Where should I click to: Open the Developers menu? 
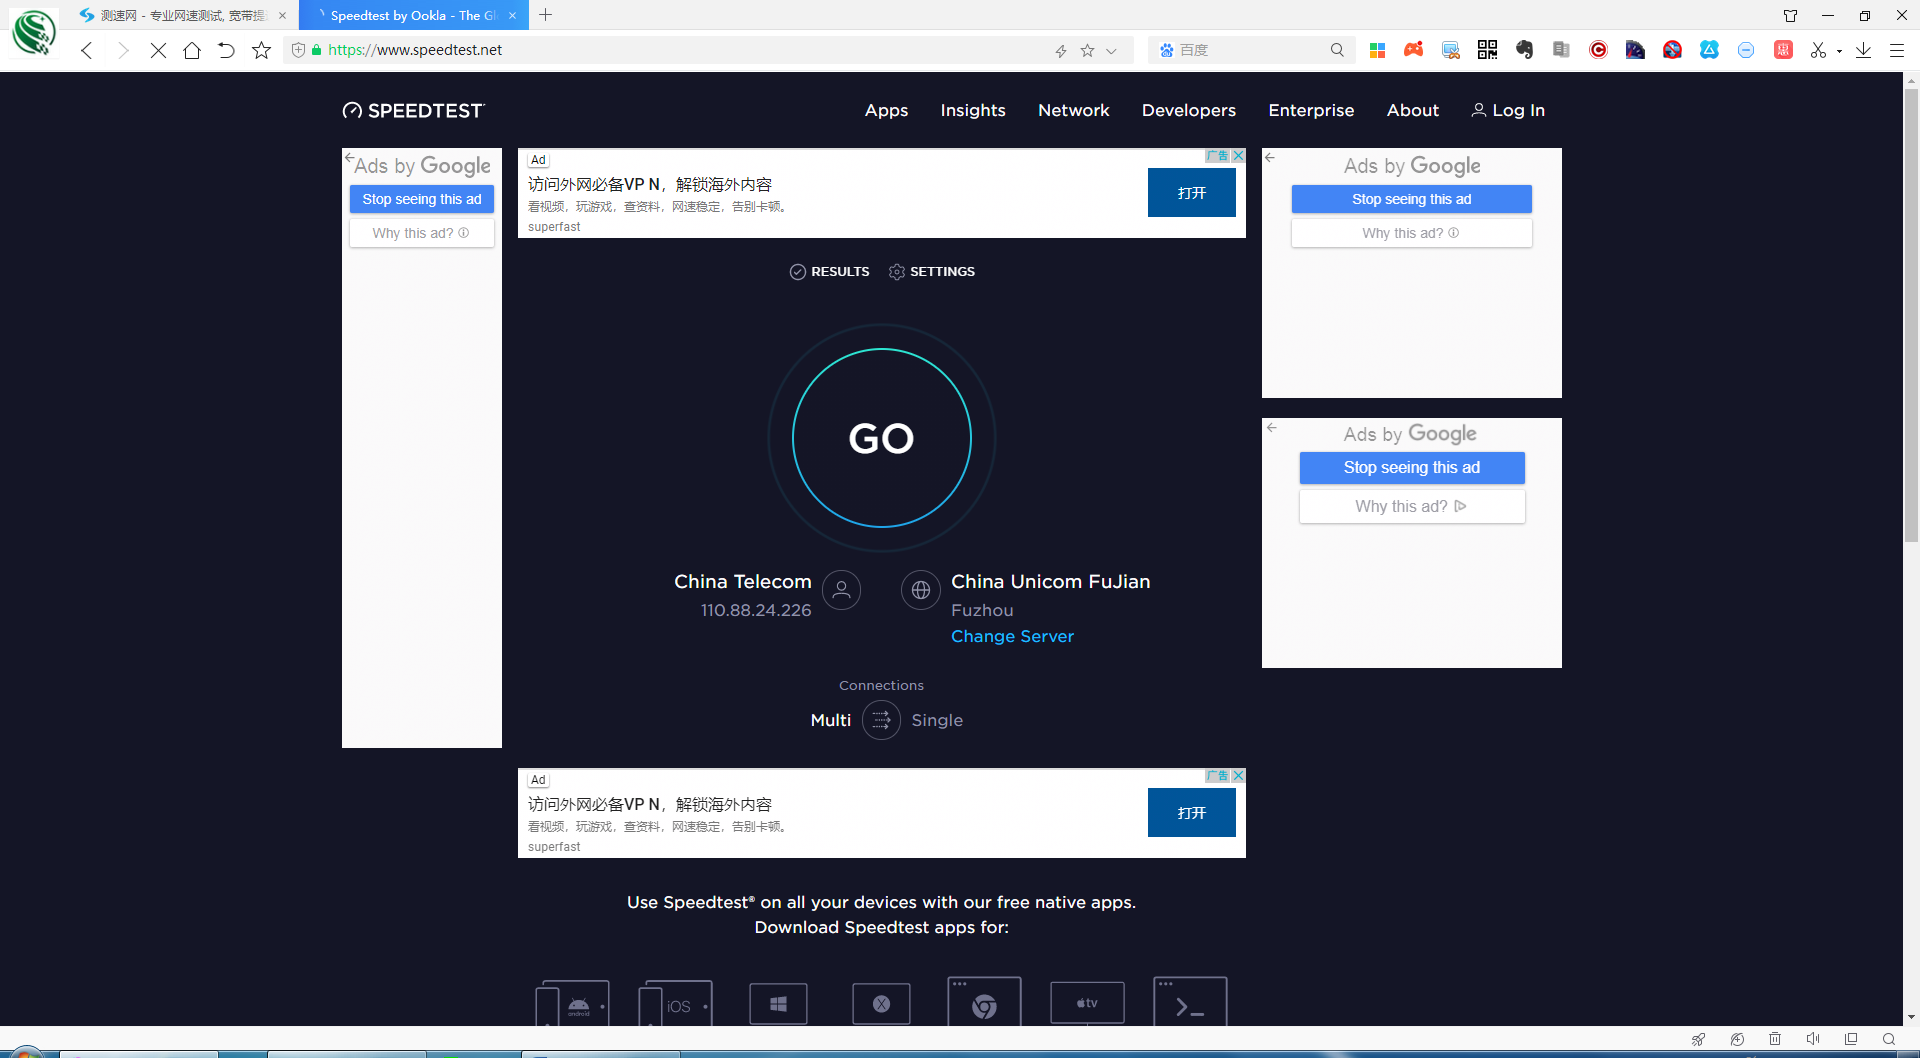click(x=1189, y=110)
